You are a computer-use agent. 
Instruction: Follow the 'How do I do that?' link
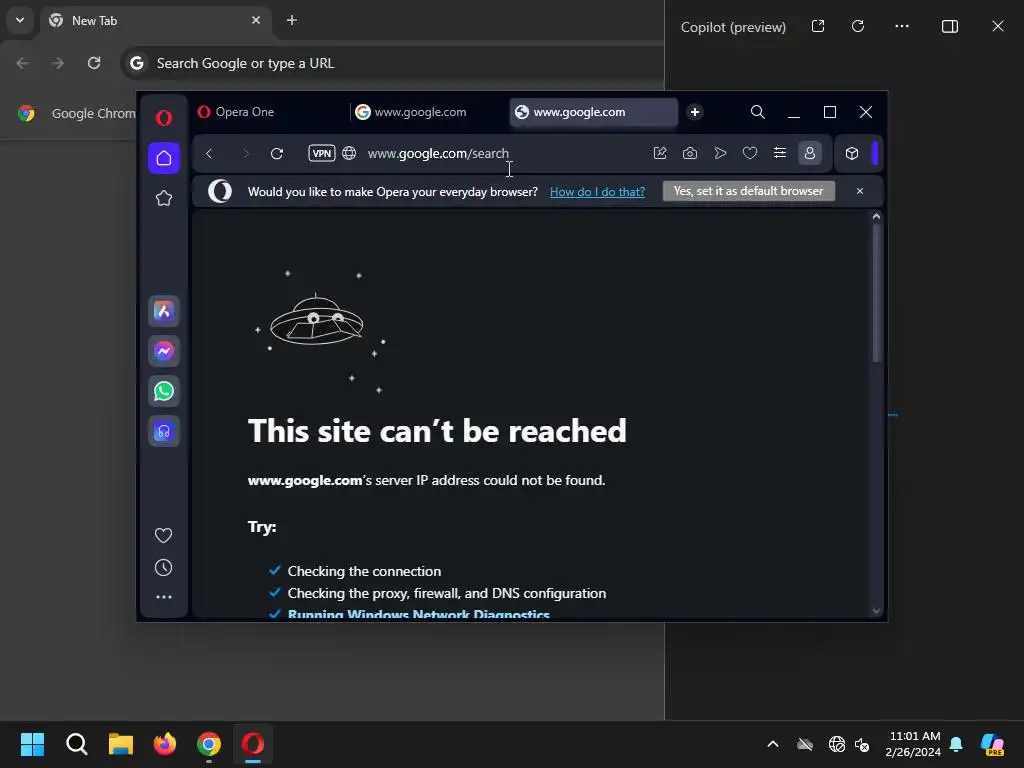[597, 191]
